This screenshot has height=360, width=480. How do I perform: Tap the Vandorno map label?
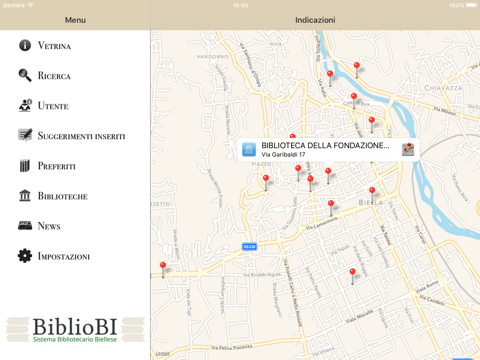(x=212, y=57)
